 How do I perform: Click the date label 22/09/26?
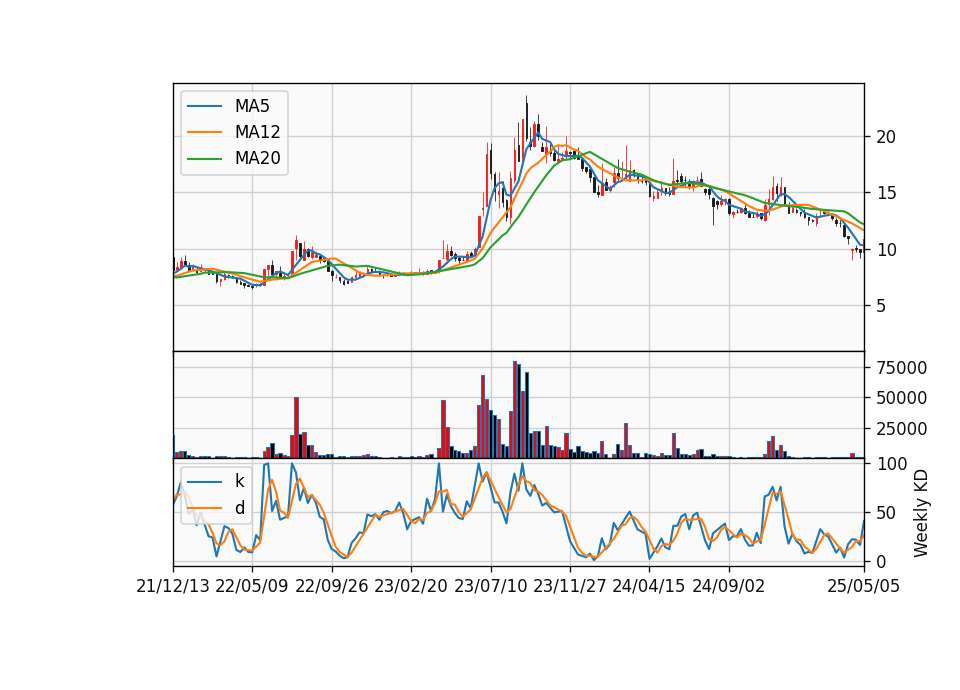tap(332, 587)
